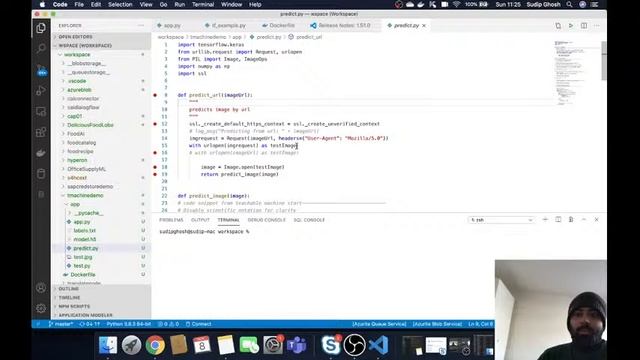Close the predict.py editor tab
The image size is (640, 360).
[x=424, y=26]
